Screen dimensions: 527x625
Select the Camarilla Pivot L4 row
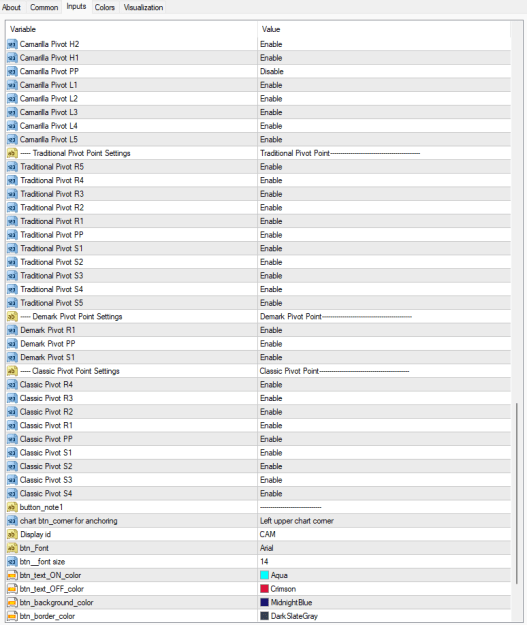click(x=258, y=126)
